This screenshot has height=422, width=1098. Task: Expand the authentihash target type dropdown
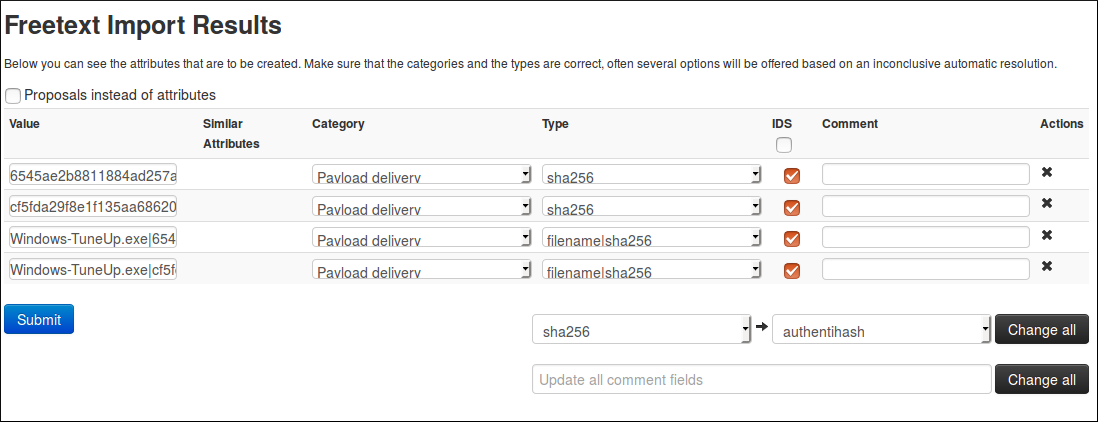click(881, 330)
